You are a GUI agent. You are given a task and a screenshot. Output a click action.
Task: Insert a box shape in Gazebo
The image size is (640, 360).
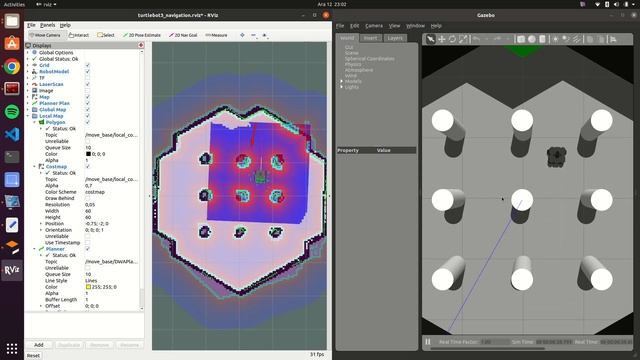tap(521, 39)
